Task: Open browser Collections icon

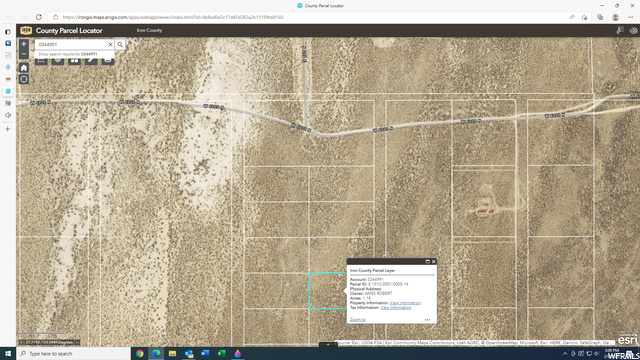Action: [600, 17]
